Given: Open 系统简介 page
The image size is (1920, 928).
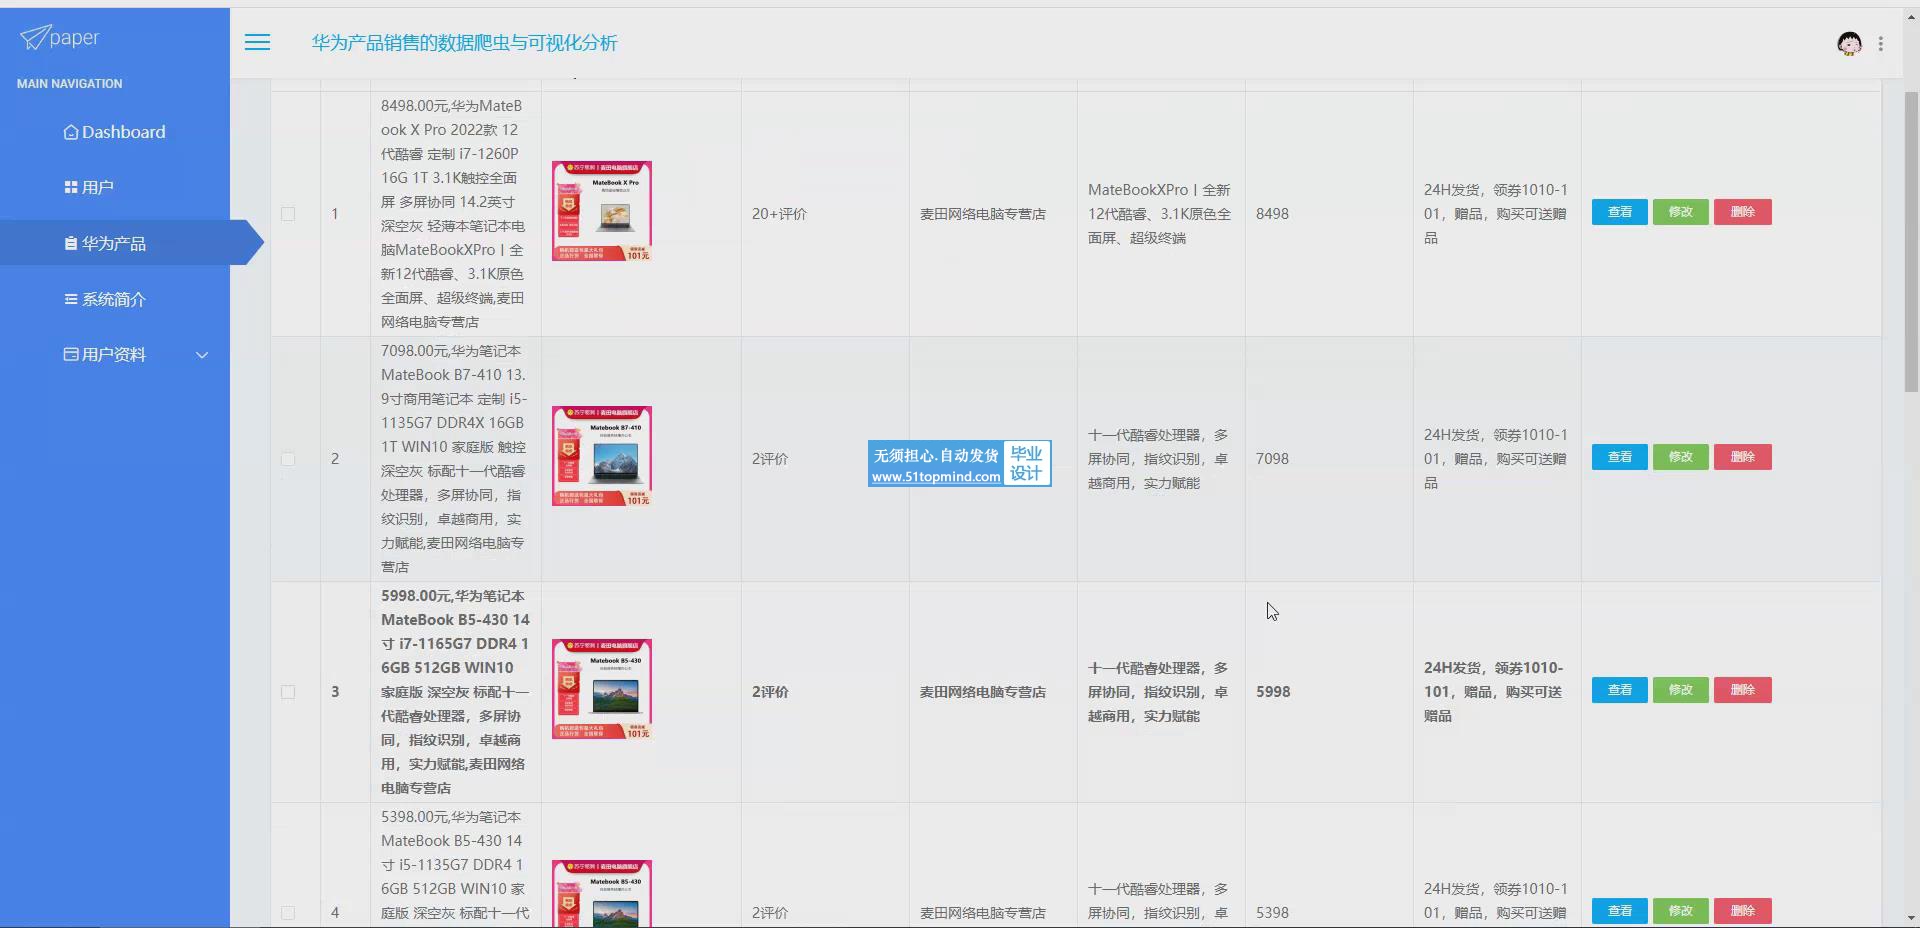Looking at the screenshot, I should [x=105, y=299].
